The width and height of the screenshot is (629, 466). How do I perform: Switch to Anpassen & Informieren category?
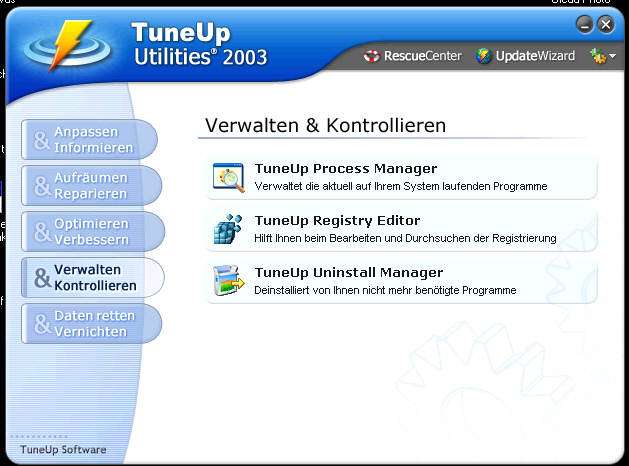89,140
